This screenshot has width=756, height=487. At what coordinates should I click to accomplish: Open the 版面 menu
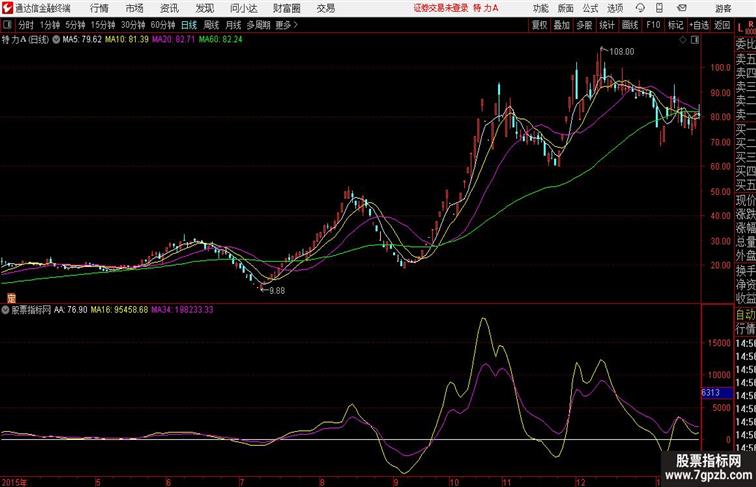(566, 8)
